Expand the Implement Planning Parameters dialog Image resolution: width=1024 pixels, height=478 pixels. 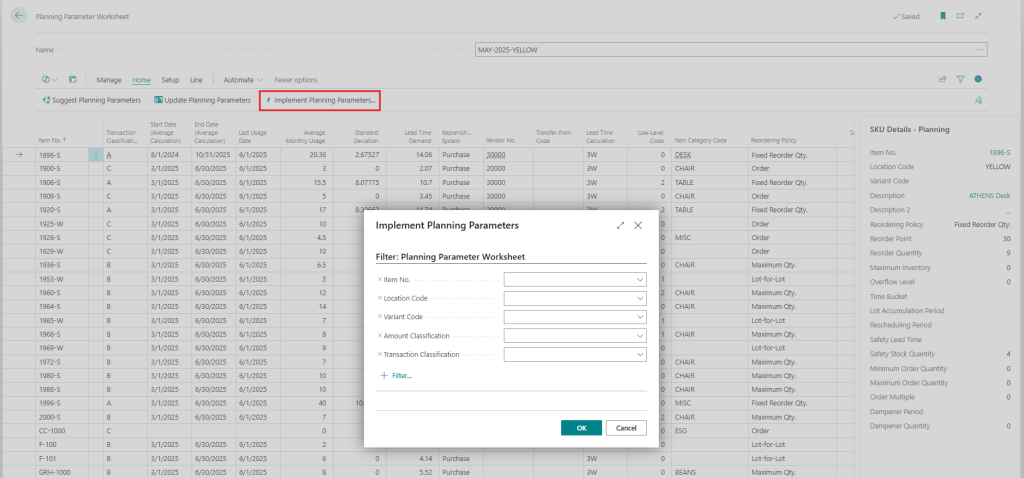(620, 226)
